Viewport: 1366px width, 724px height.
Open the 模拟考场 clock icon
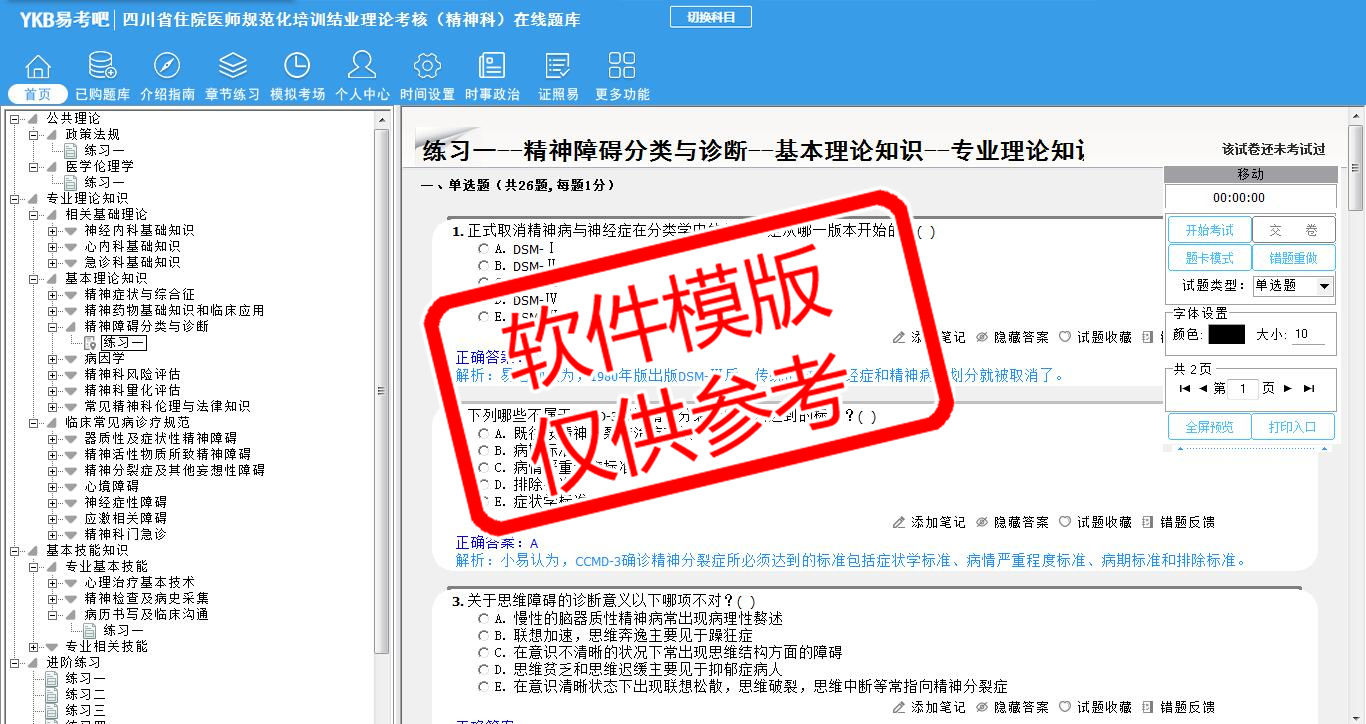(x=297, y=67)
